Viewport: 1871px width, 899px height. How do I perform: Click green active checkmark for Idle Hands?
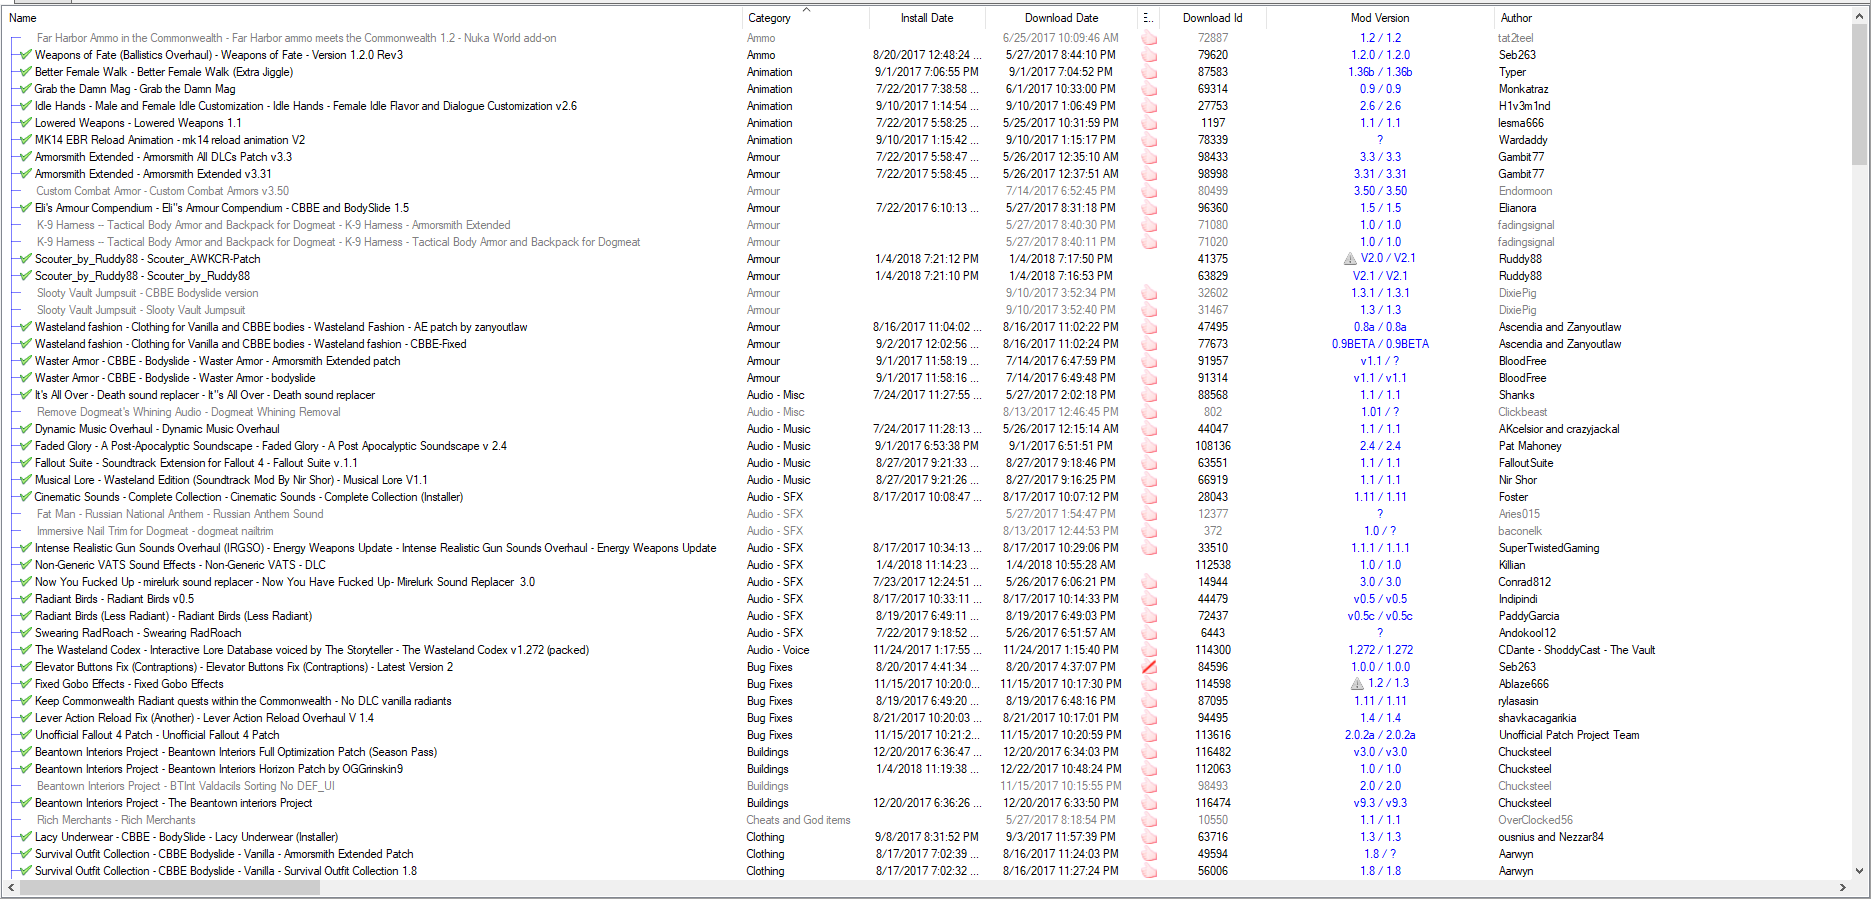[x=25, y=106]
